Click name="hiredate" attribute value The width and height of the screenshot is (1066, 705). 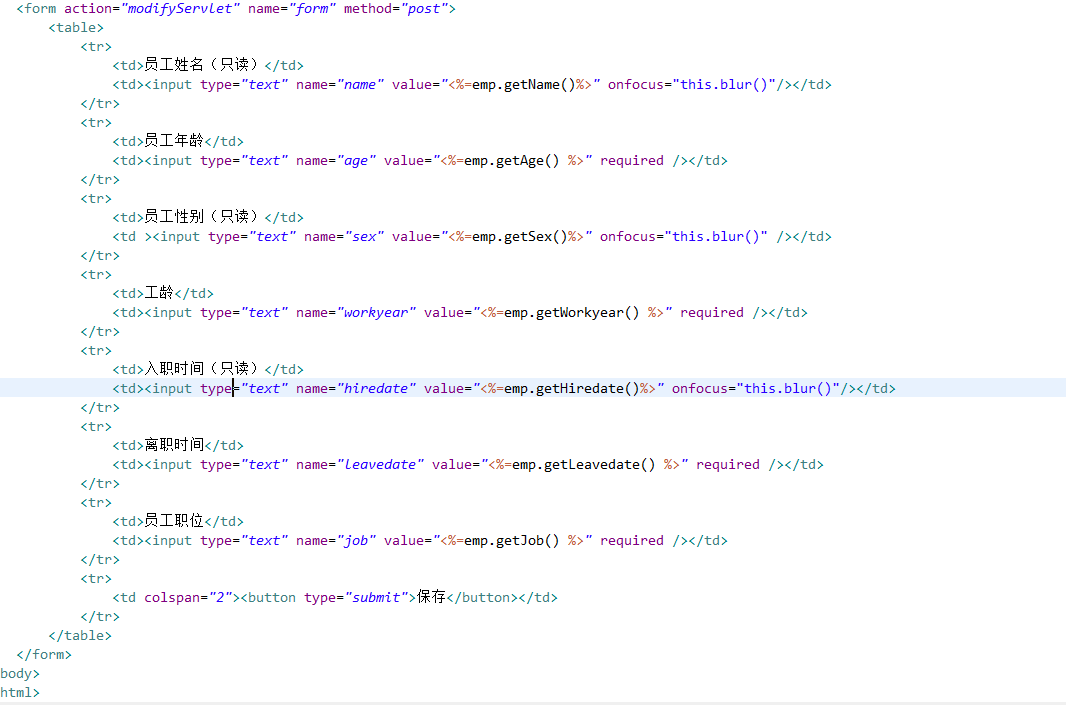tap(376, 389)
